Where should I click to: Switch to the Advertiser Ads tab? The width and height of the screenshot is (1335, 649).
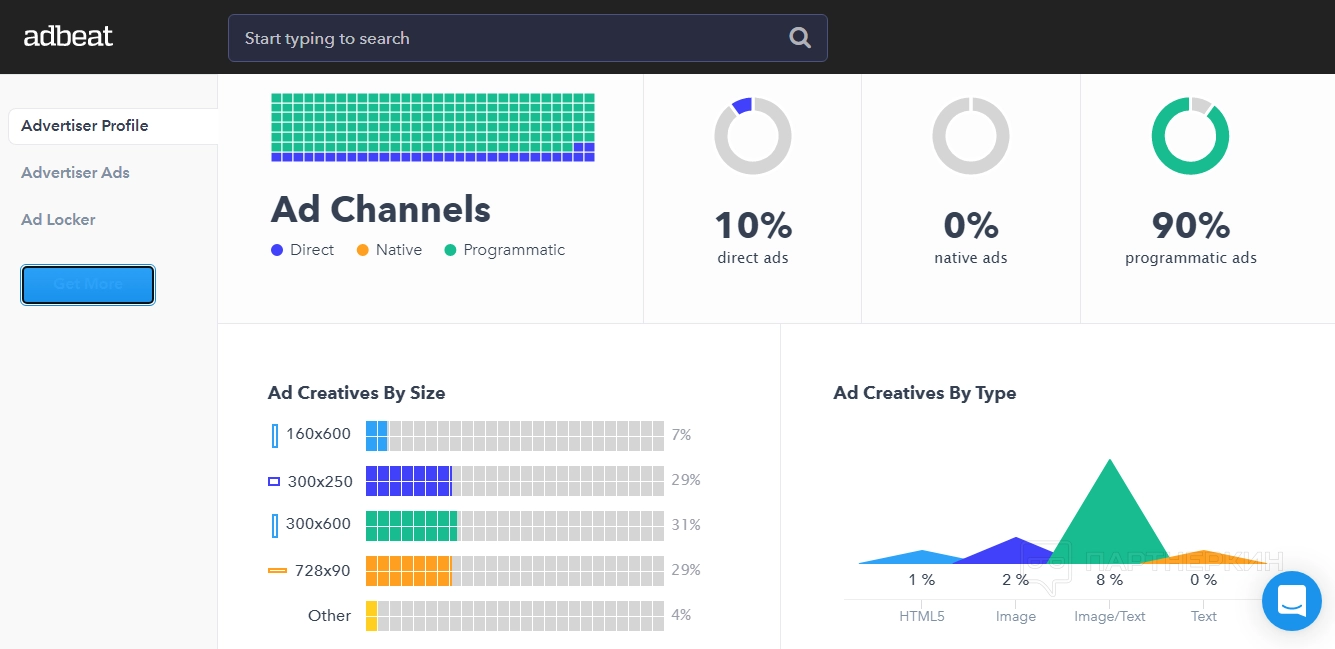[76, 173]
